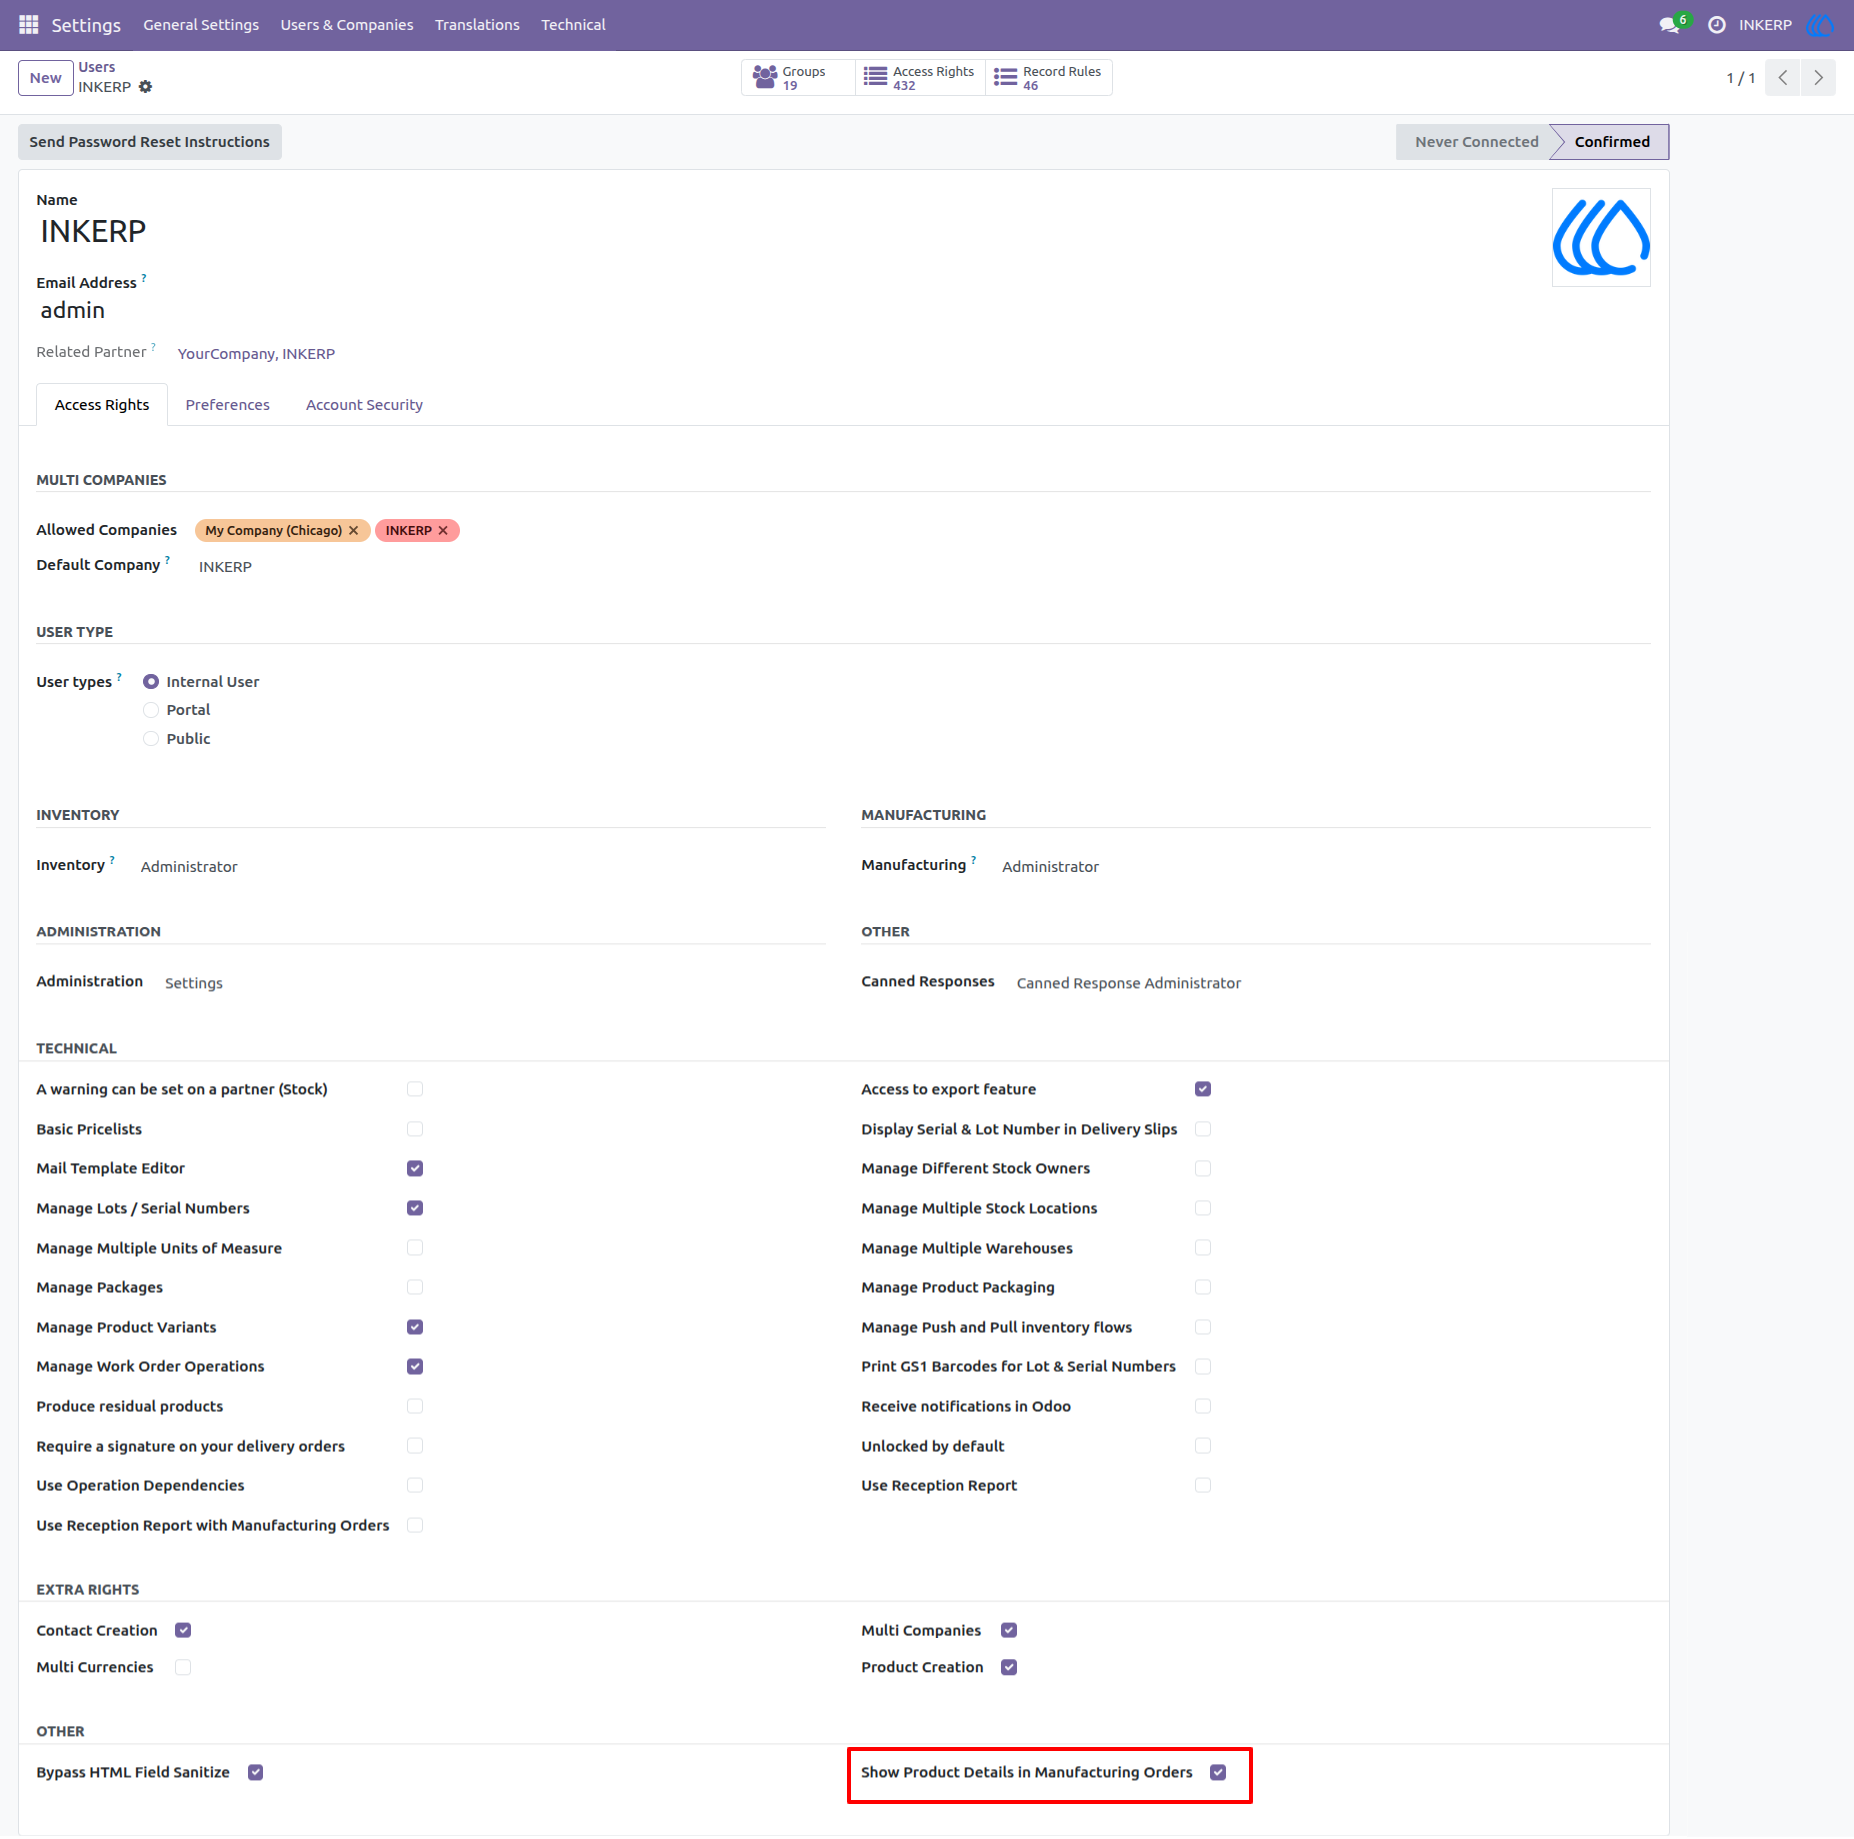Open INKERP user menu in top bar
The width and height of the screenshot is (1854, 1839).
(x=1765, y=25)
